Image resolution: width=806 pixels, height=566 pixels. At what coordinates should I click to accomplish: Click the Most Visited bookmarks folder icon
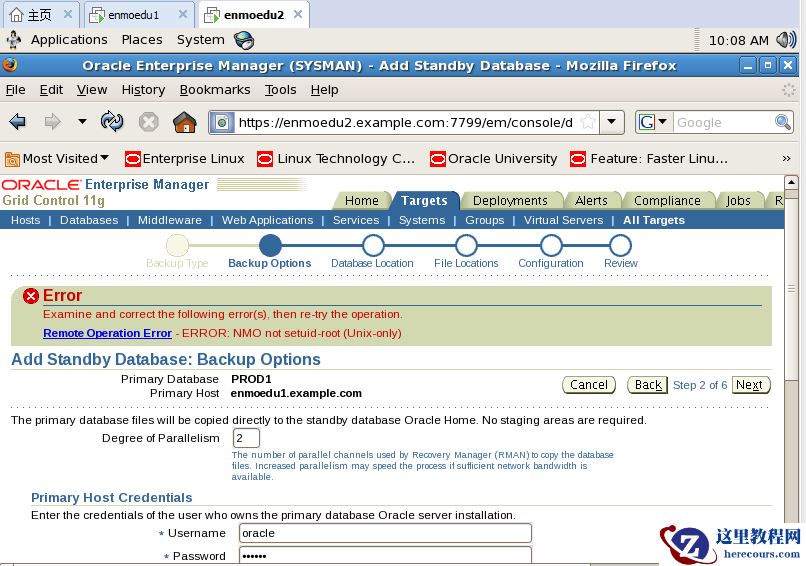pyautogui.click(x=12, y=159)
